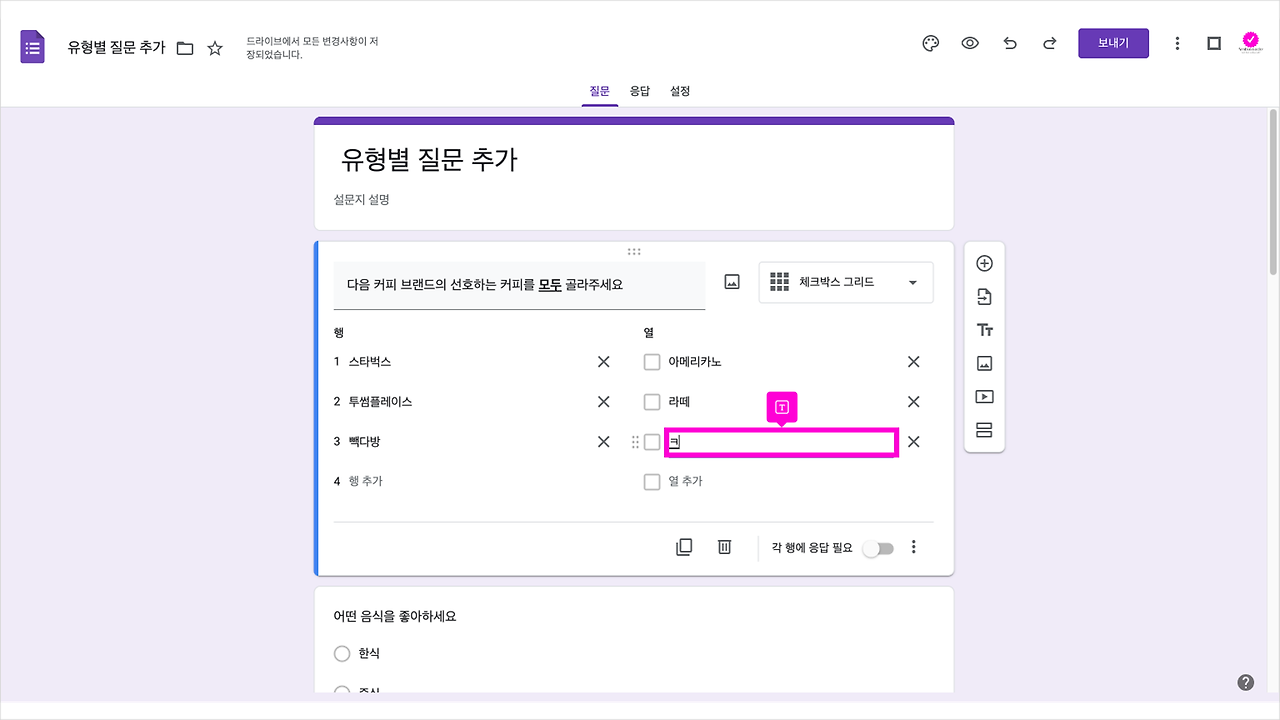1280x720 pixels.
Task: Open the more options three-dot menu
Action: (x=1177, y=43)
